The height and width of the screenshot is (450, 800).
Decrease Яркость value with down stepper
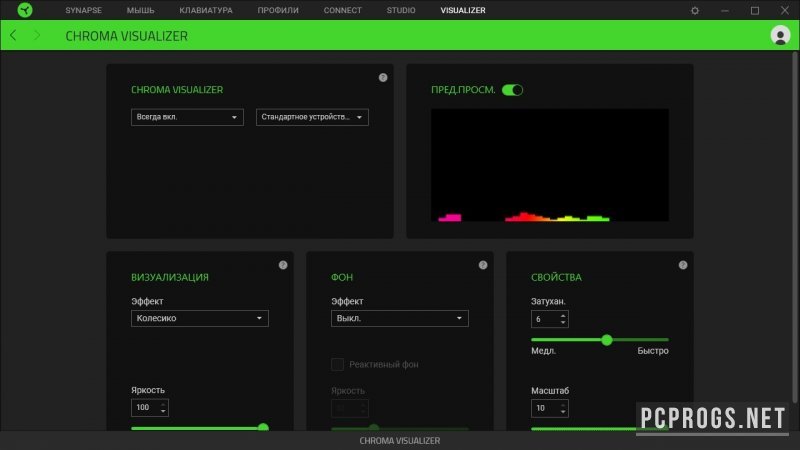[163, 411]
